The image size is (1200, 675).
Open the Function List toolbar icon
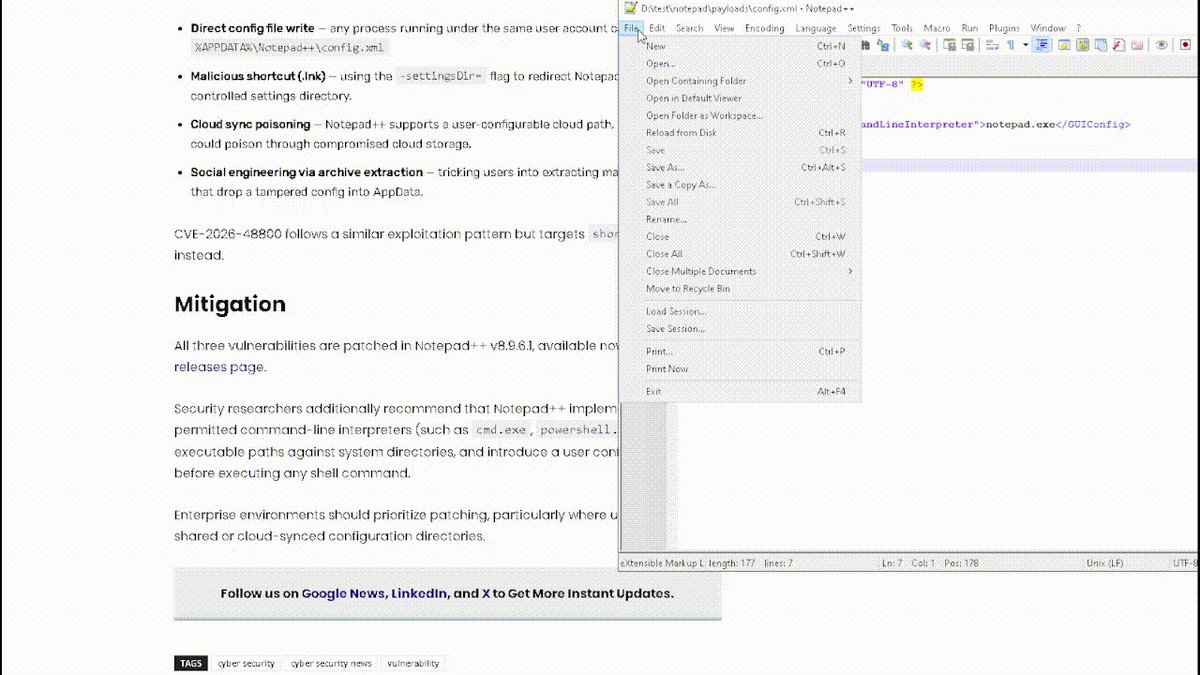[x=1120, y=45]
